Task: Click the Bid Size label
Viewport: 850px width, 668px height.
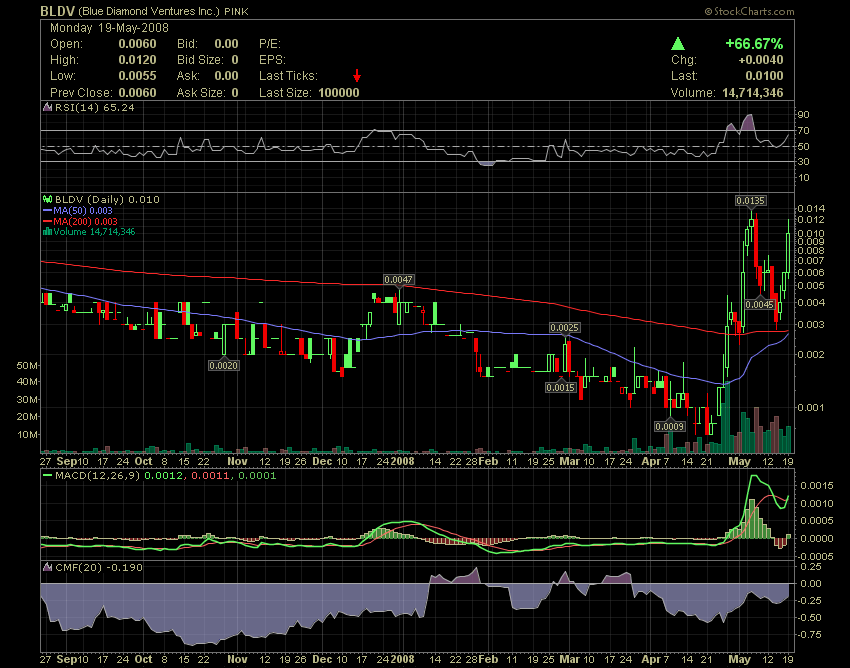Action: tap(200, 60)
